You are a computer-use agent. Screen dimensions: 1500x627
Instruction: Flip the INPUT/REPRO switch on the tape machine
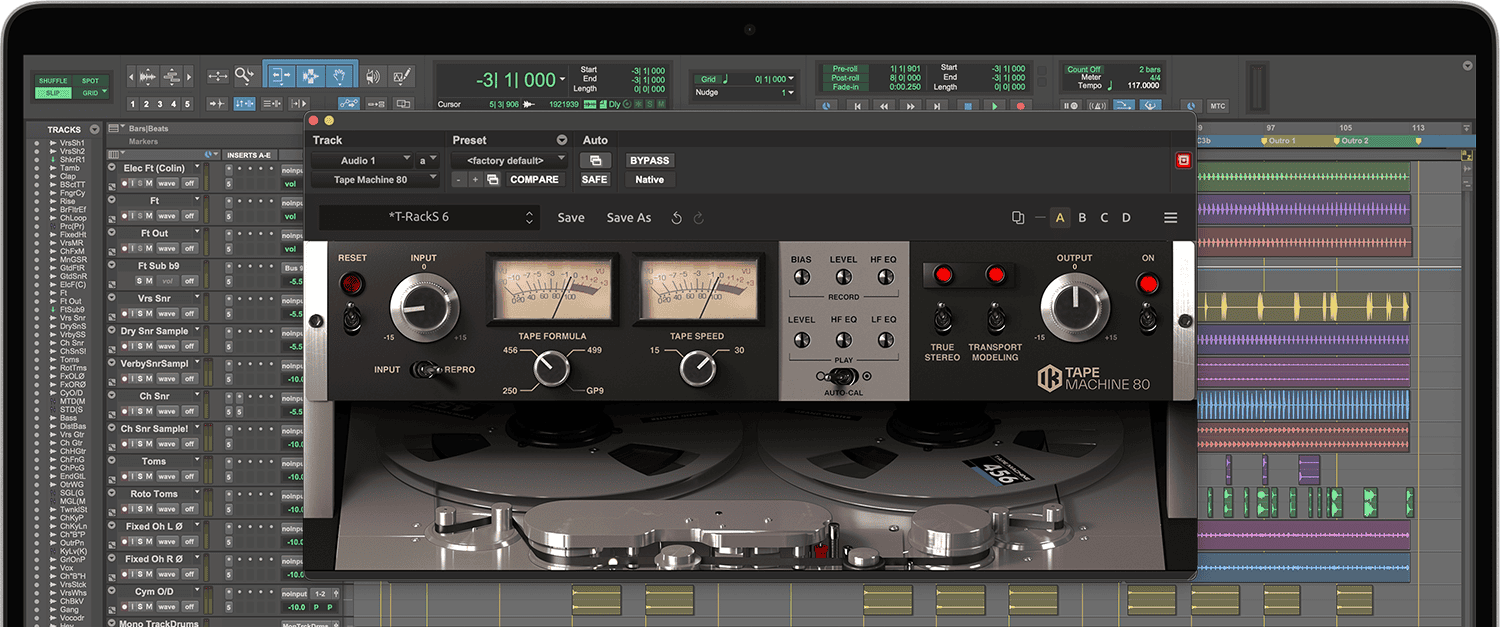click(x=427, y=369)
